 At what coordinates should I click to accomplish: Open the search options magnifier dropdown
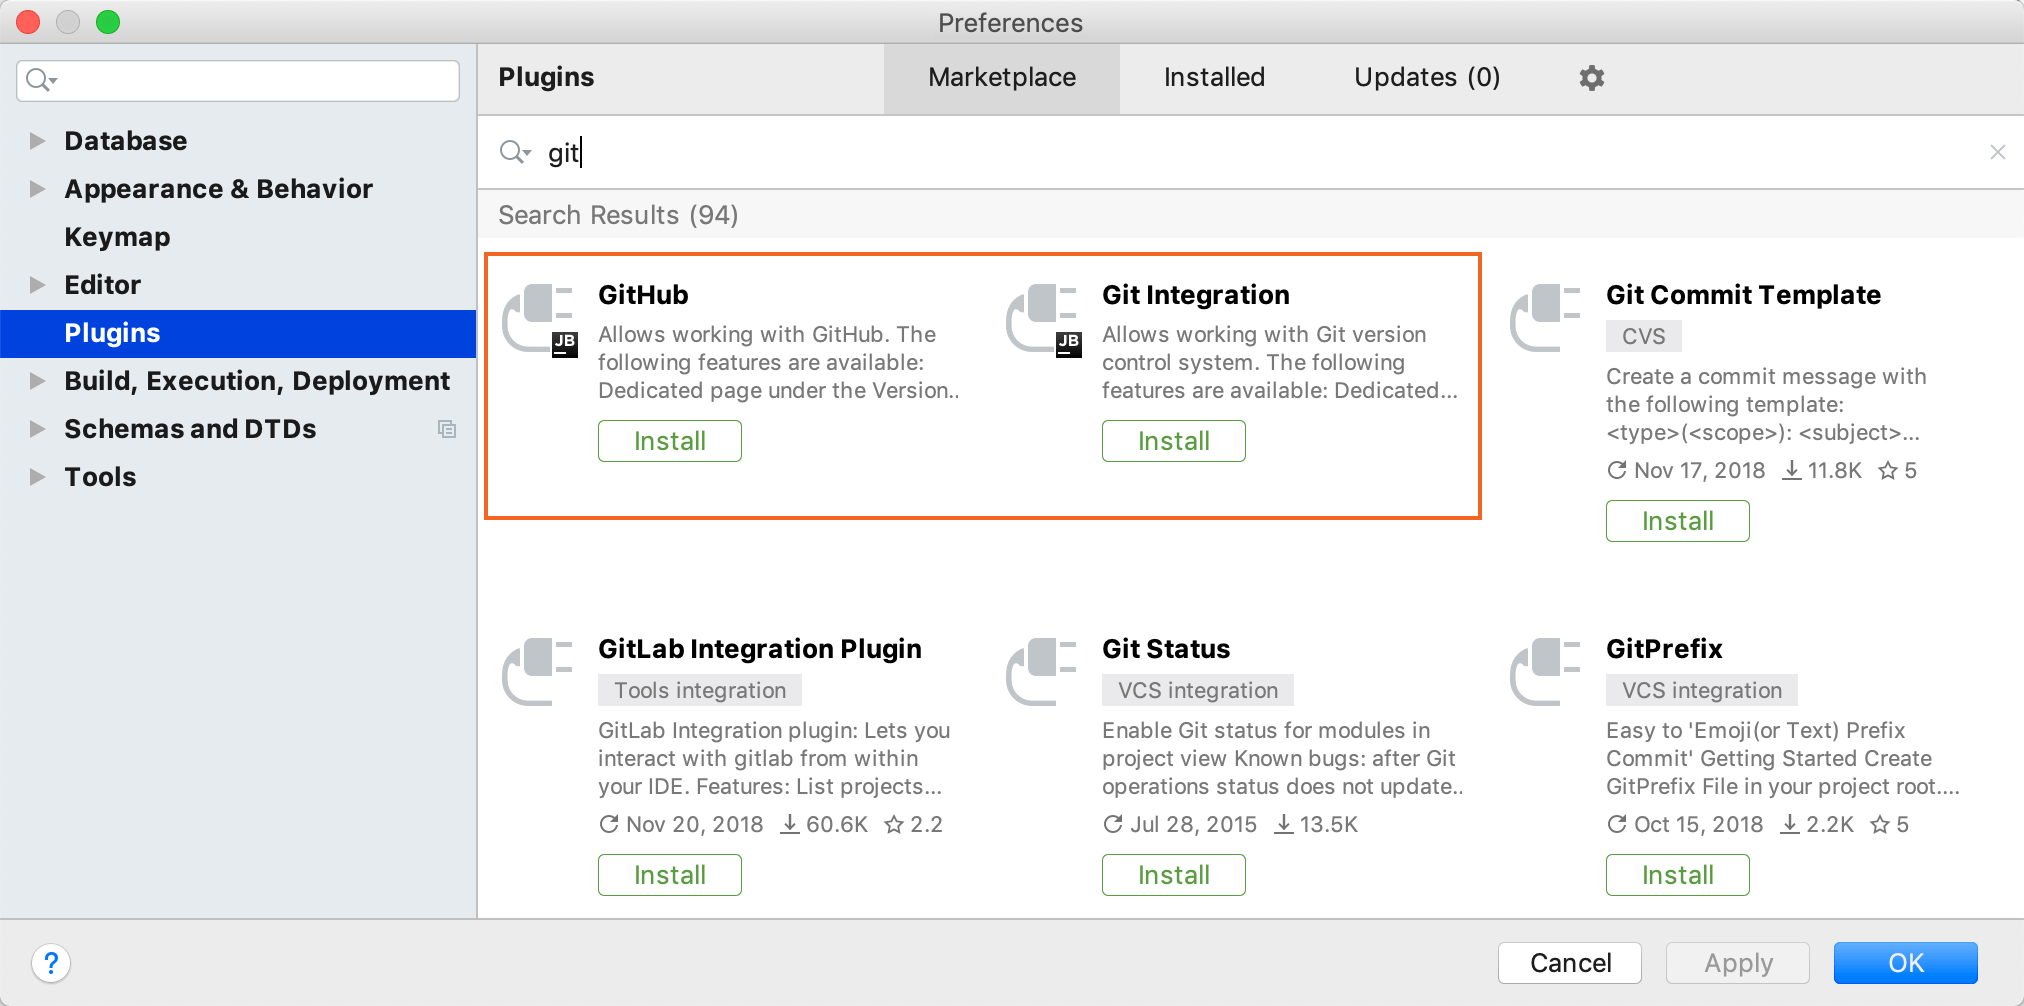(515, 152)
